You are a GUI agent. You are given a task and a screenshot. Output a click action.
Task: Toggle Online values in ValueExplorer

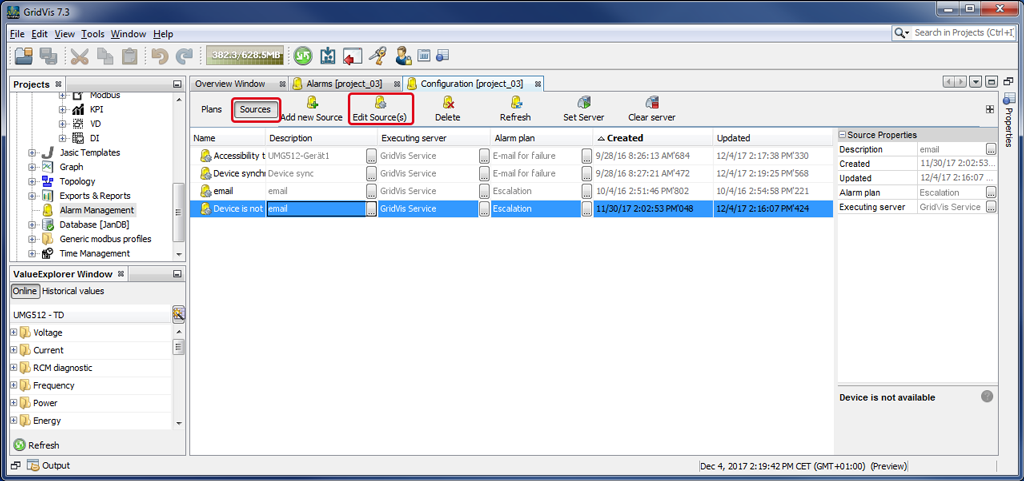[24, 291]
